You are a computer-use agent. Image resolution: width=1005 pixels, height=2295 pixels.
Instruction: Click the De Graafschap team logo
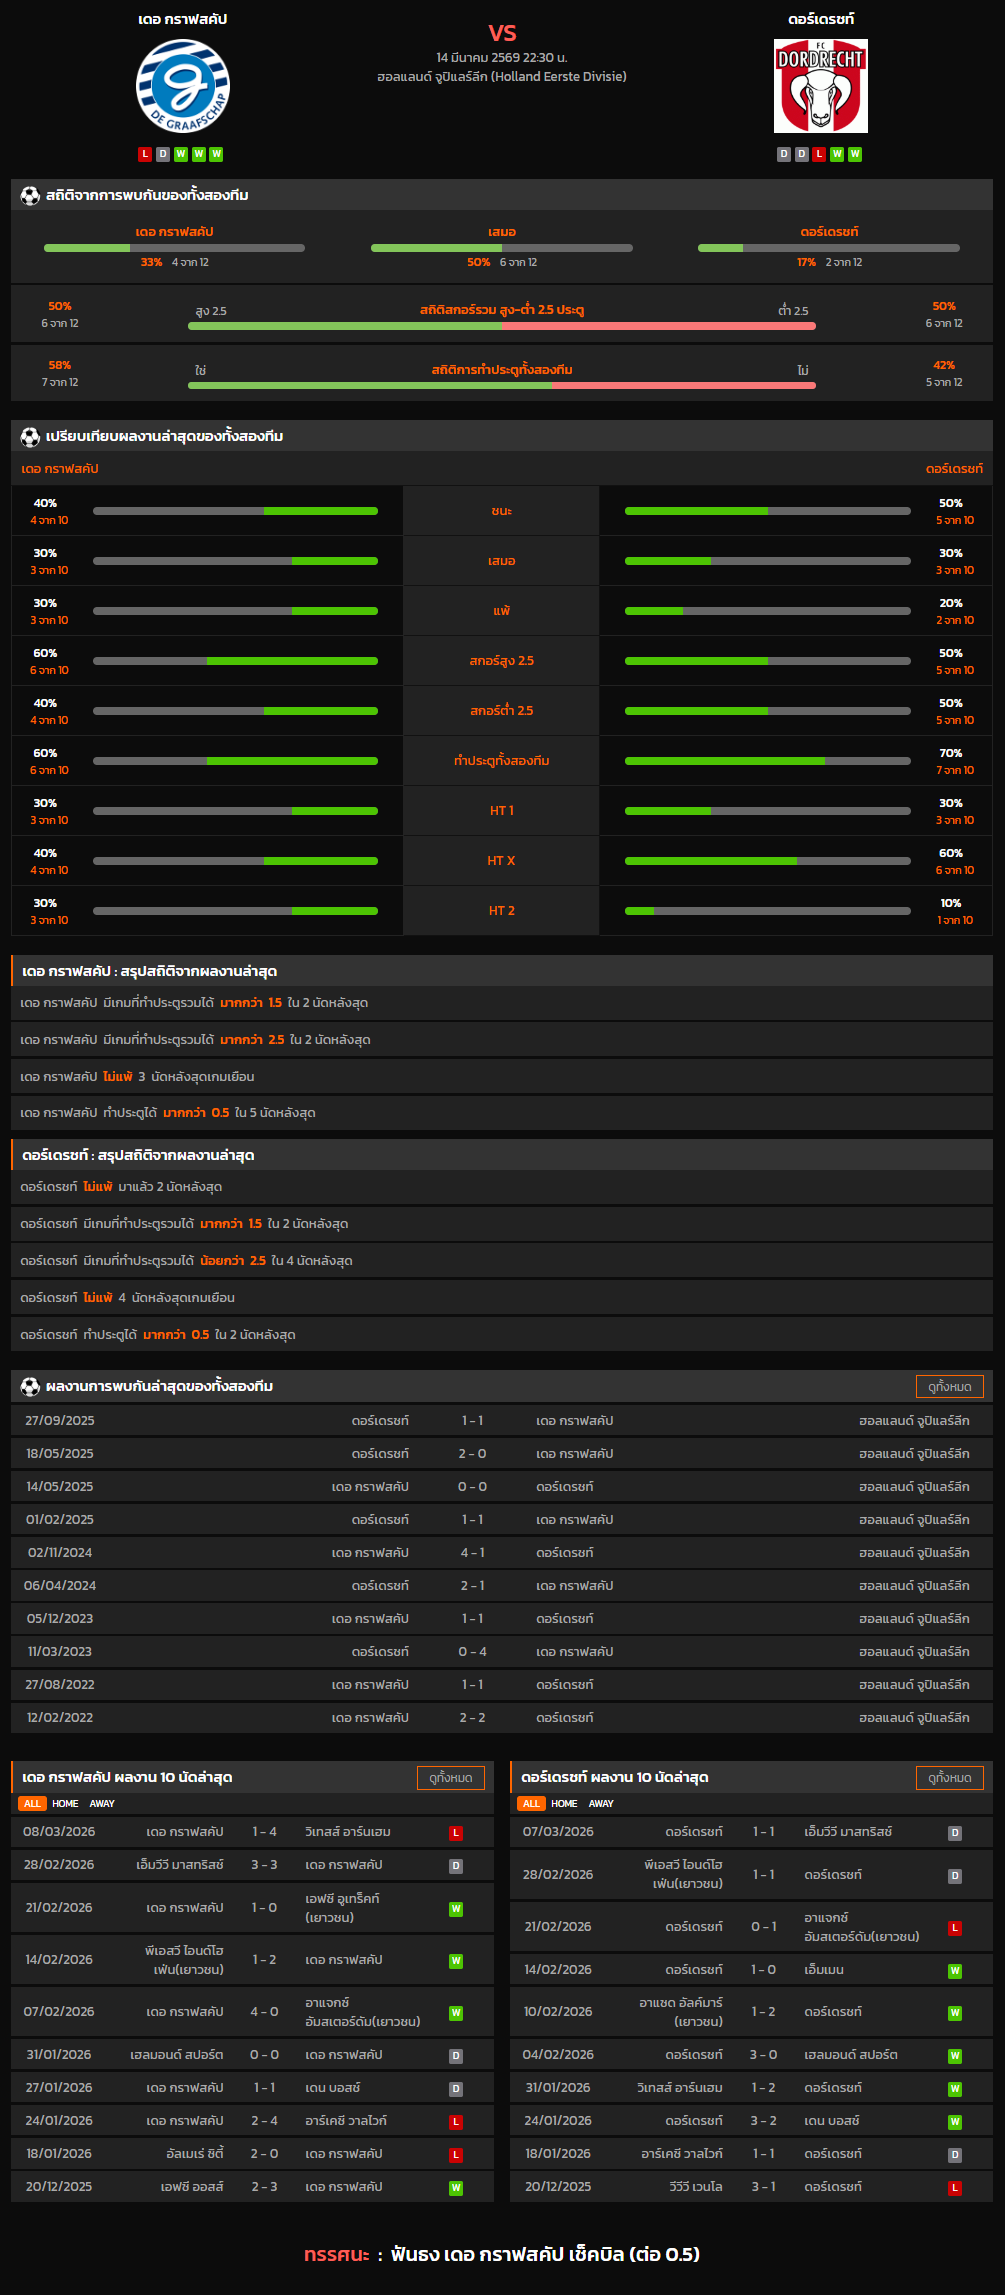click(183, 87)
